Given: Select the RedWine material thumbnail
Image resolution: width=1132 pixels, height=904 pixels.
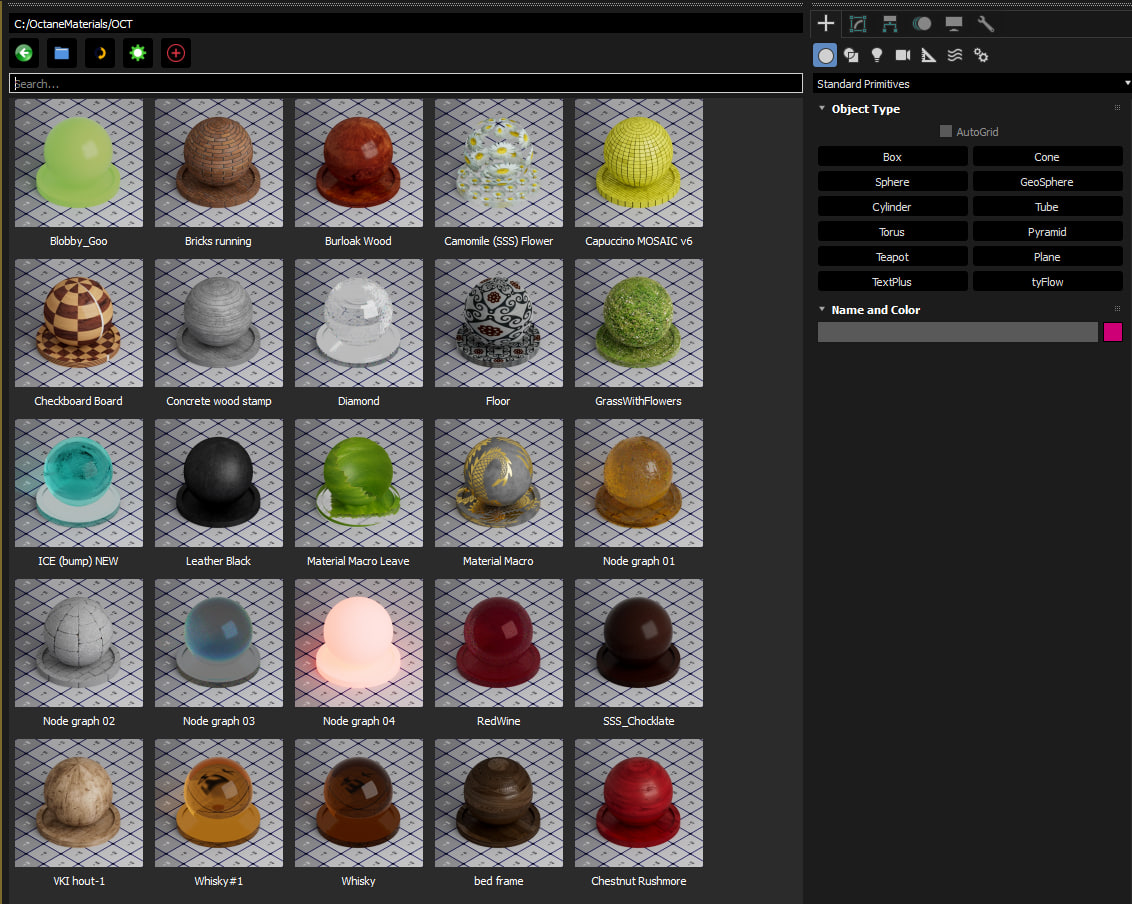Looking at the screenshot, I should pyautogui.click(x=499, y=643).
